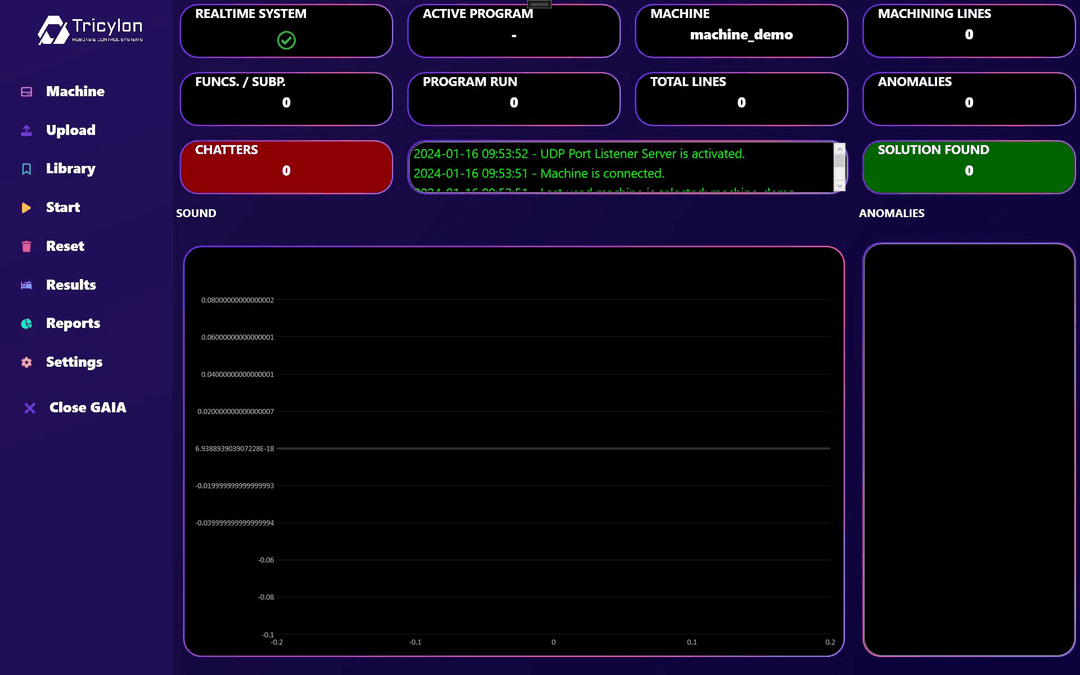Click the Upload arrow icon
The image size is (1080, 675).
pyautogui.click(x=27, y=130)
